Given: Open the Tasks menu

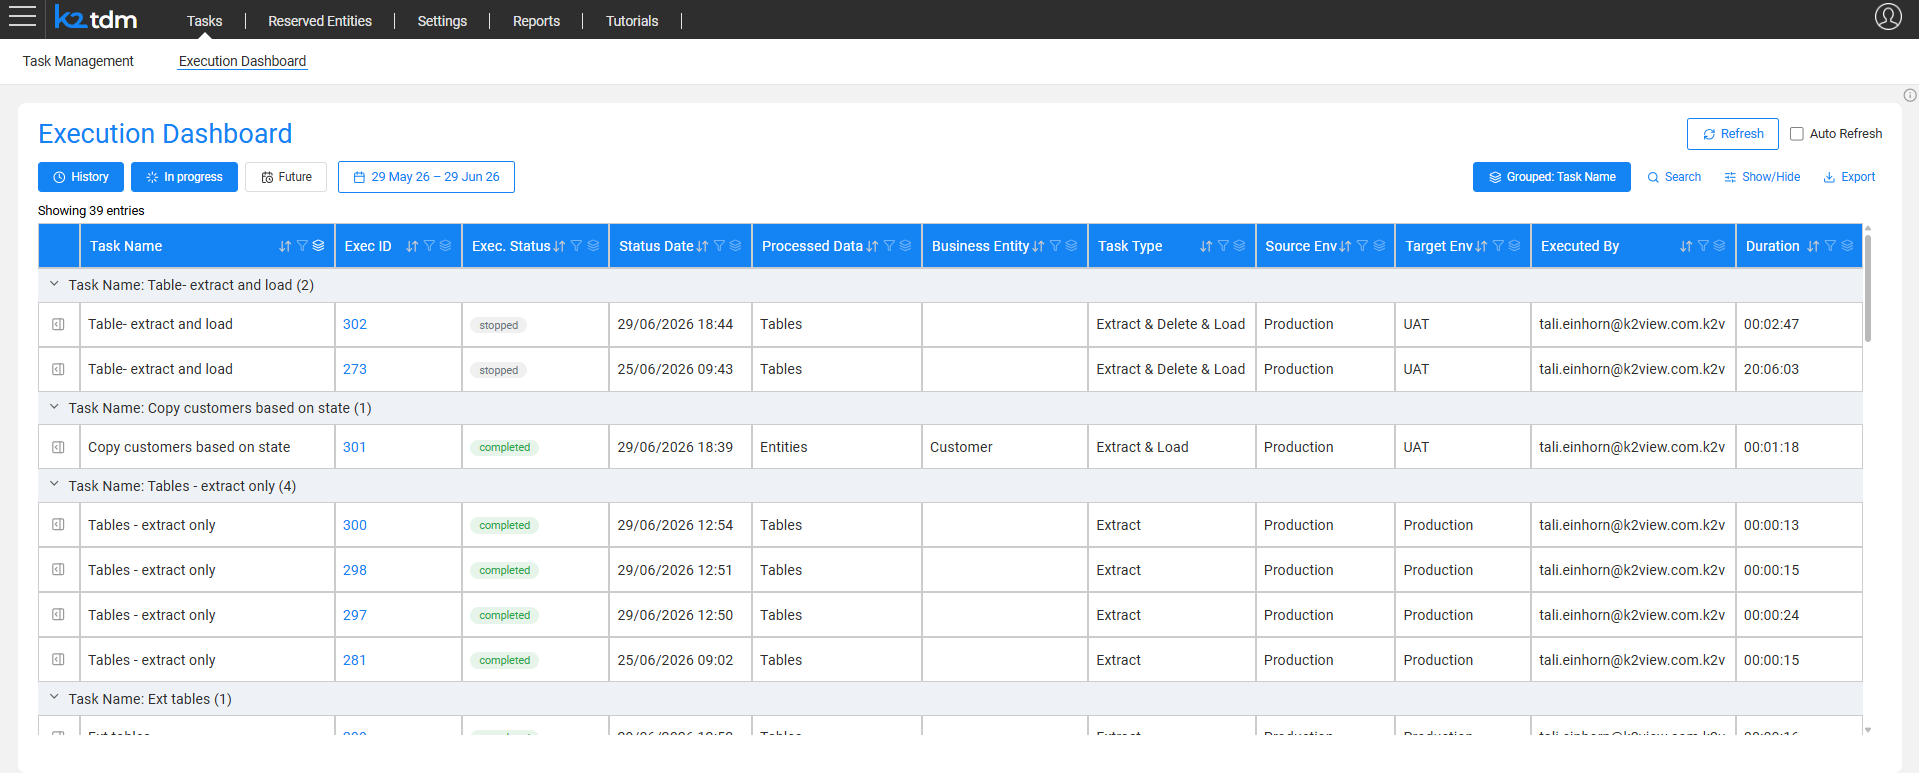Looking at the screenshot, I should point(204,21).
